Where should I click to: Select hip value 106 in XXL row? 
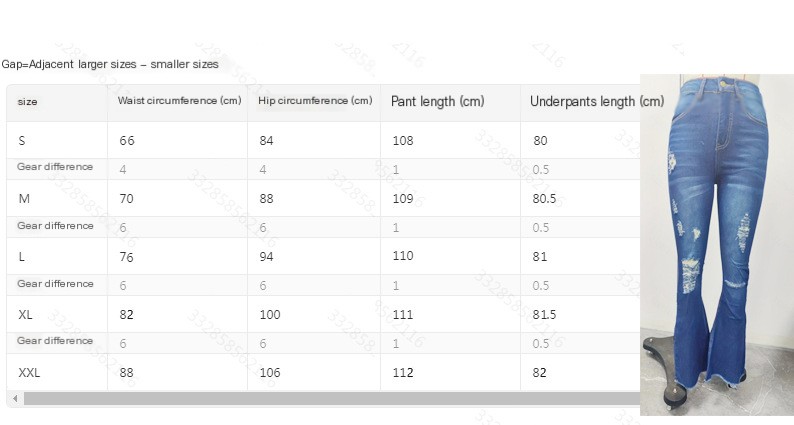268,373
